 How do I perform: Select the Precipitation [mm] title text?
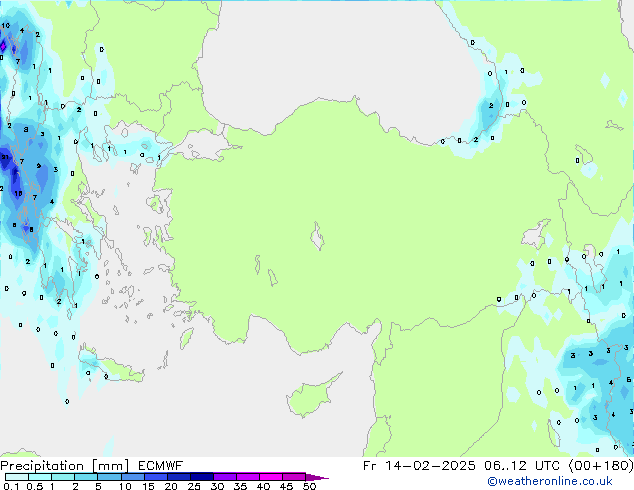pyautogui.click(x=63, y=465)
